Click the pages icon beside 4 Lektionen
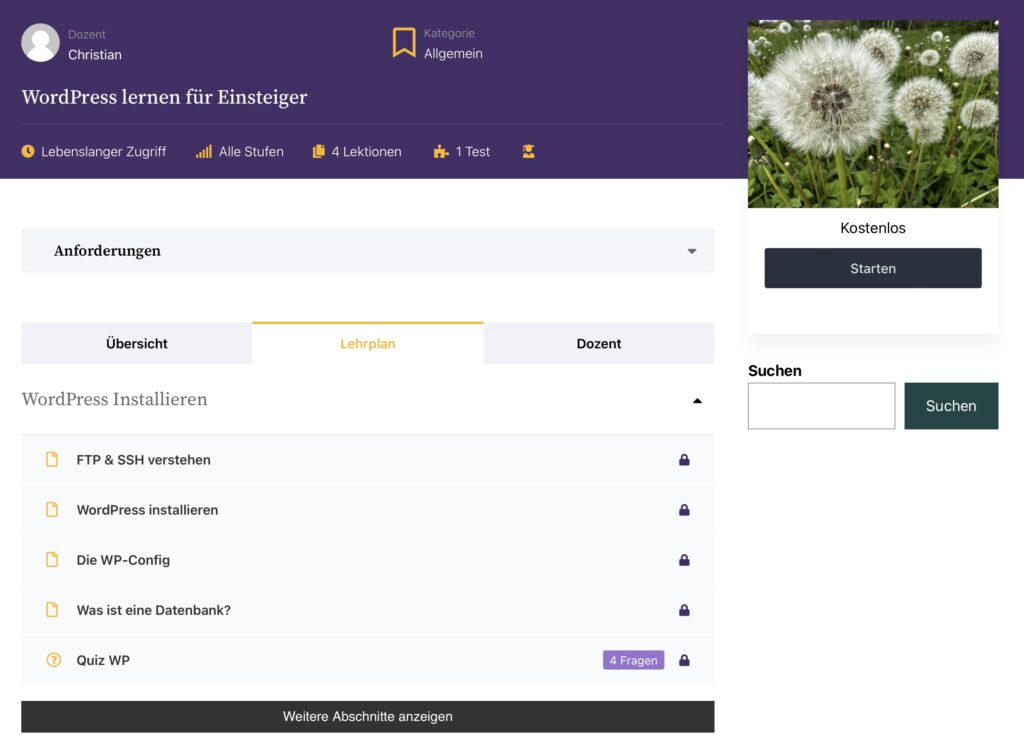Image resolution: width=1024 pixels, height=746 pixels. 319,152
